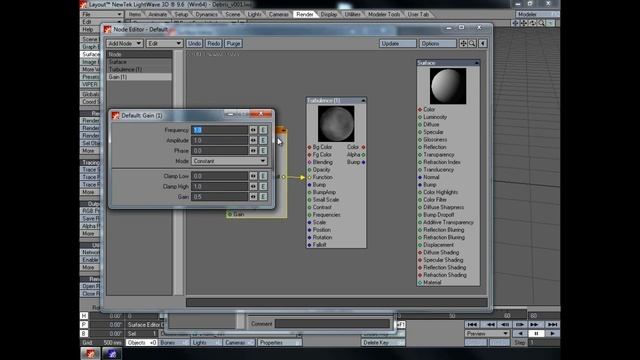Switch to the Setup tab
The width and height of the screenshot is (640, 360).
181,14
